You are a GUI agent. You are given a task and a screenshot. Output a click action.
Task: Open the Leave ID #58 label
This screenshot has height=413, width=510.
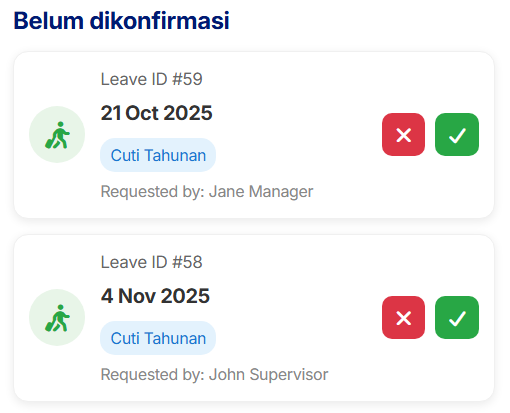click(x=151, y=262)
